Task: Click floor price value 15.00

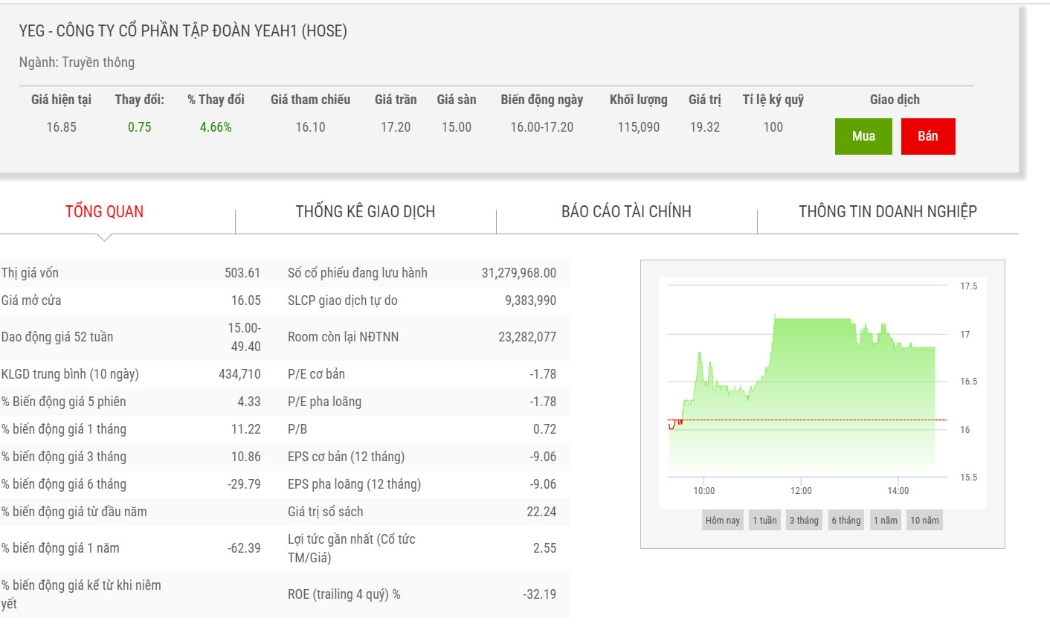Action: (456, 127)
